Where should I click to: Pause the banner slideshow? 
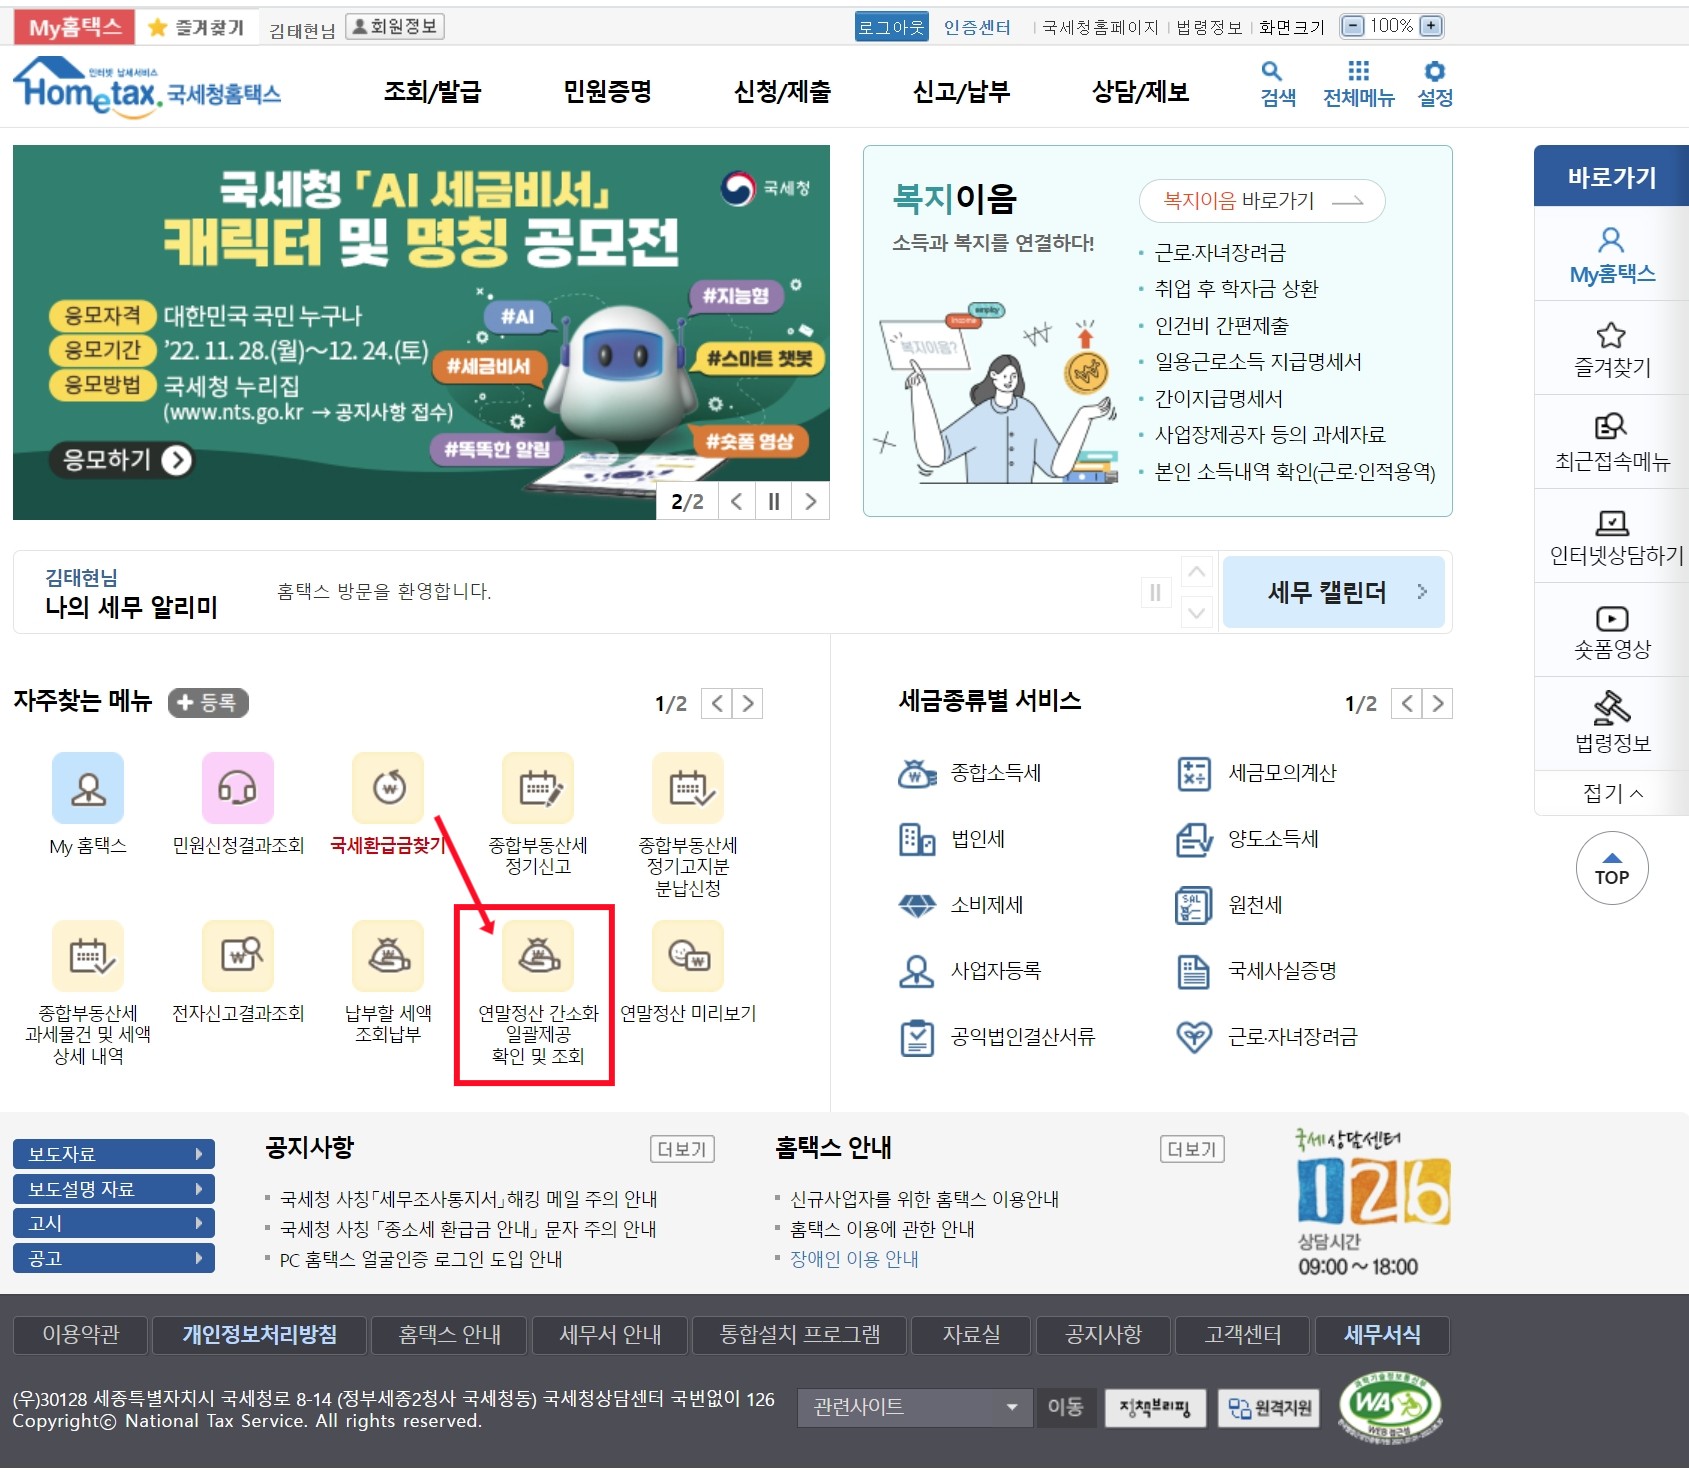pos(773,502)
